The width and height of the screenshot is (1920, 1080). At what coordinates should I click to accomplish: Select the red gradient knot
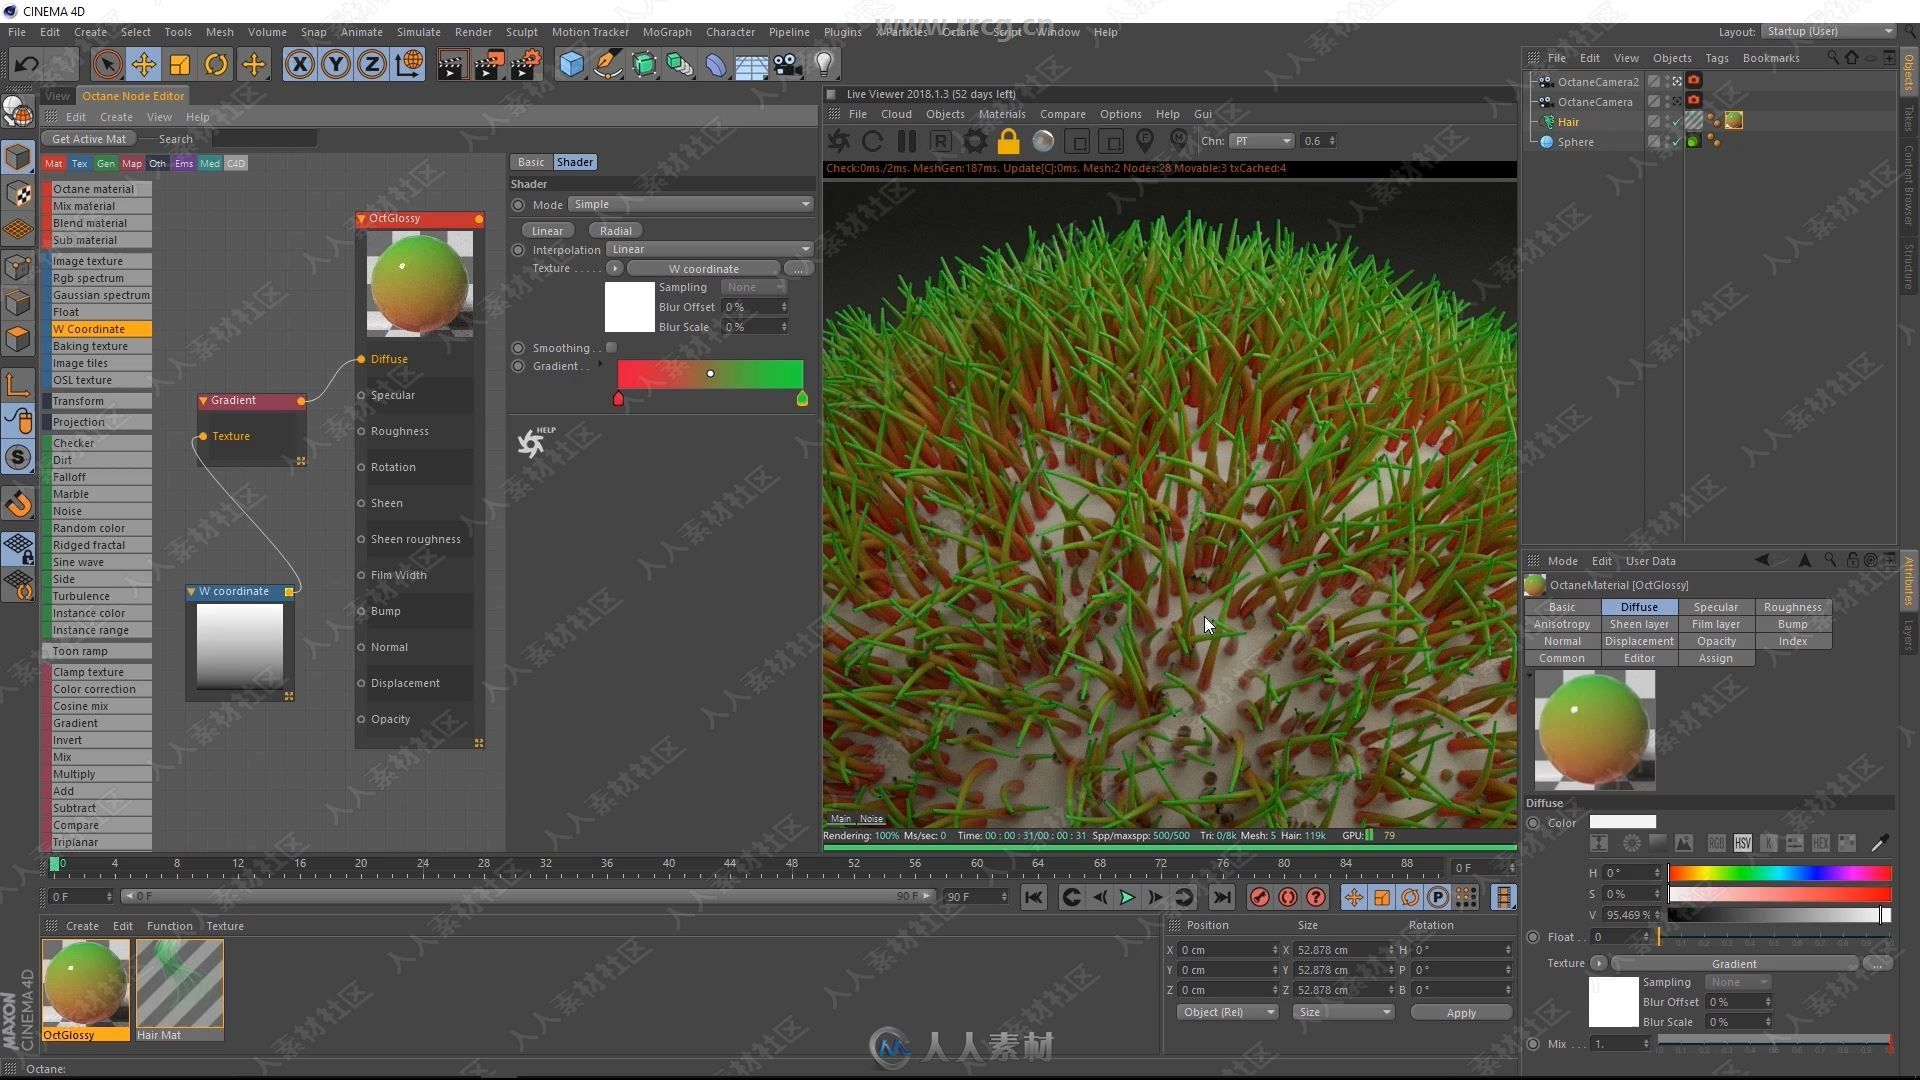pos(618,400)
